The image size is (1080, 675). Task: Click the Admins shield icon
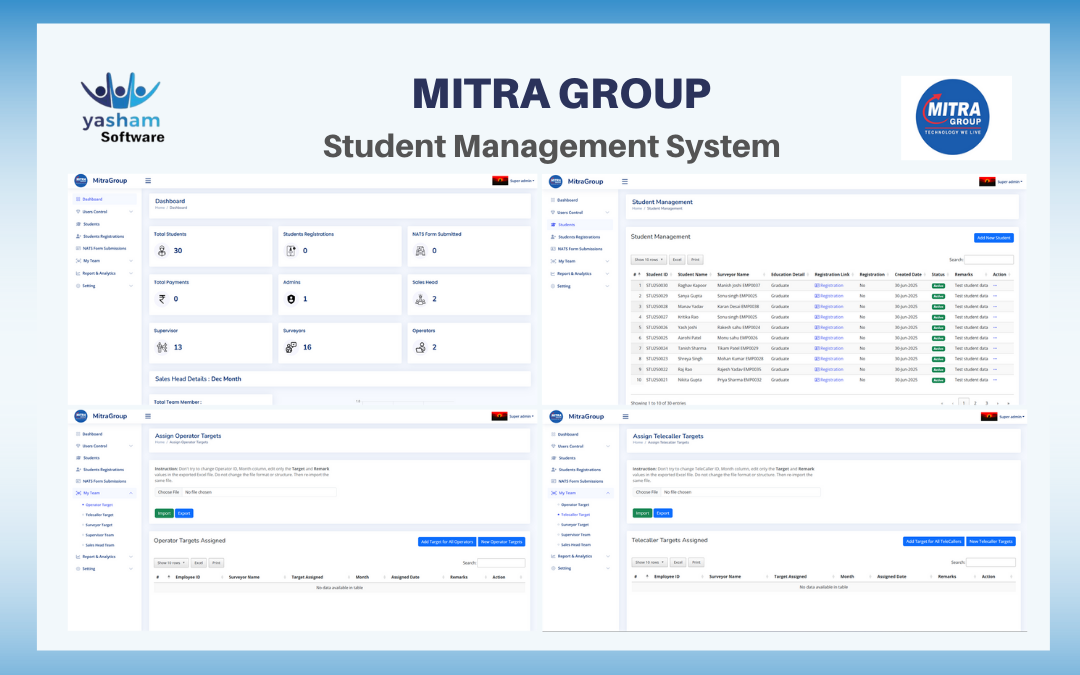291,299
